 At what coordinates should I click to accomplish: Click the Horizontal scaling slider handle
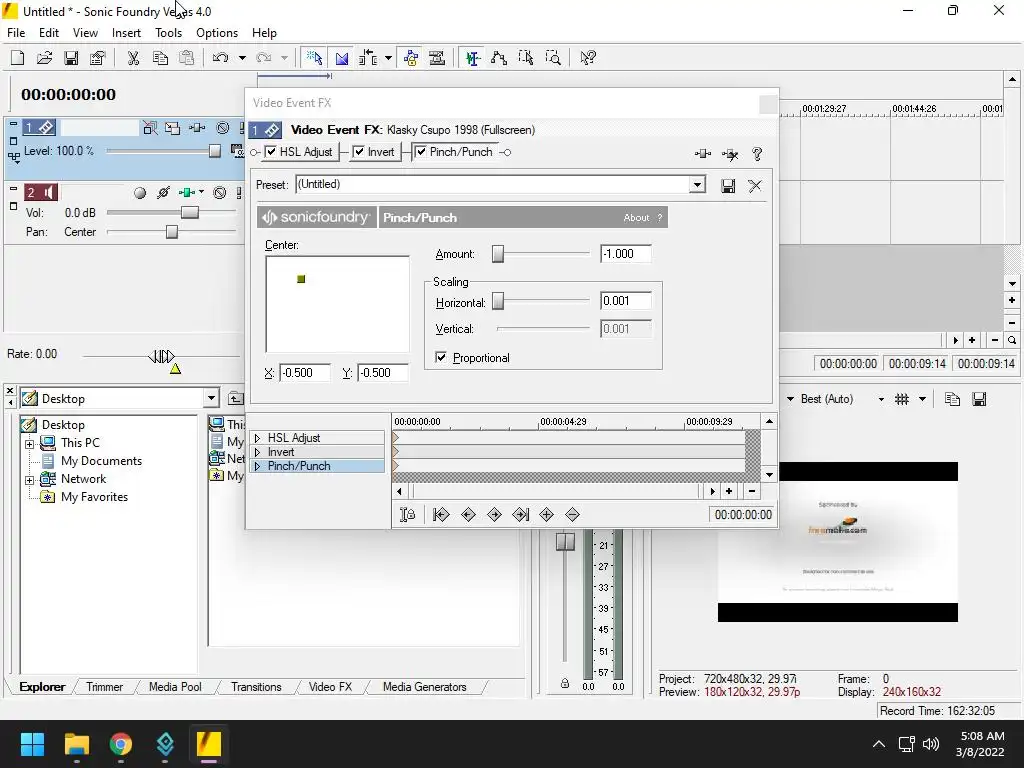coord(498,301)
